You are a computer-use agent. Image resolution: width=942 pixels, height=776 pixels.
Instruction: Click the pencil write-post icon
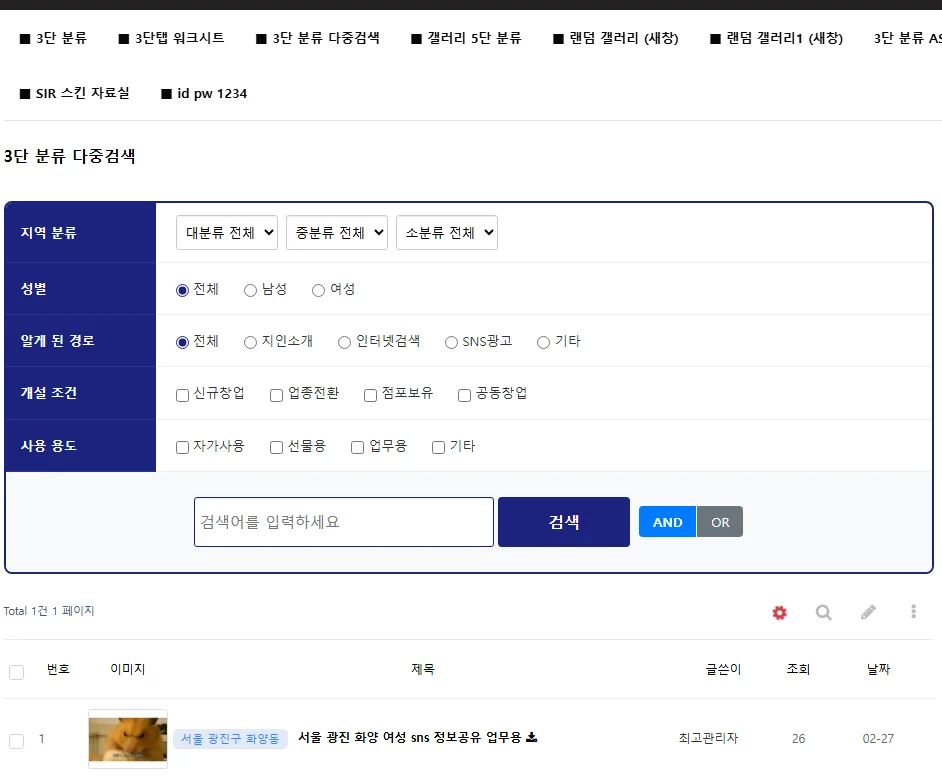(x=868, y=612)
